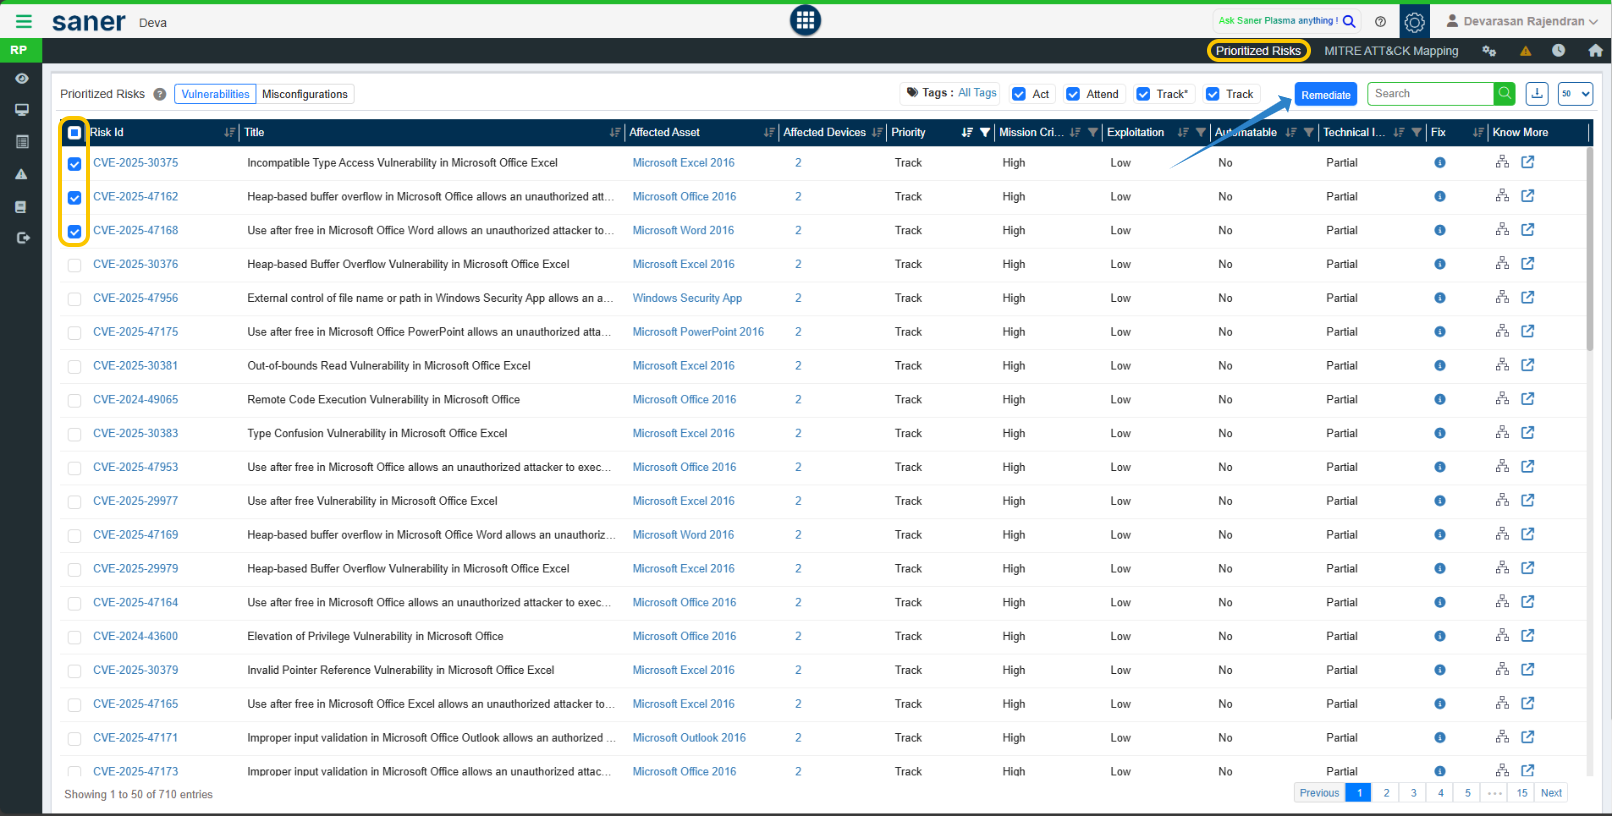Open the CVE-2025-47956 risk link
Image resolution: width=1612 pixels, height=816 pixels.
(136, 298)
